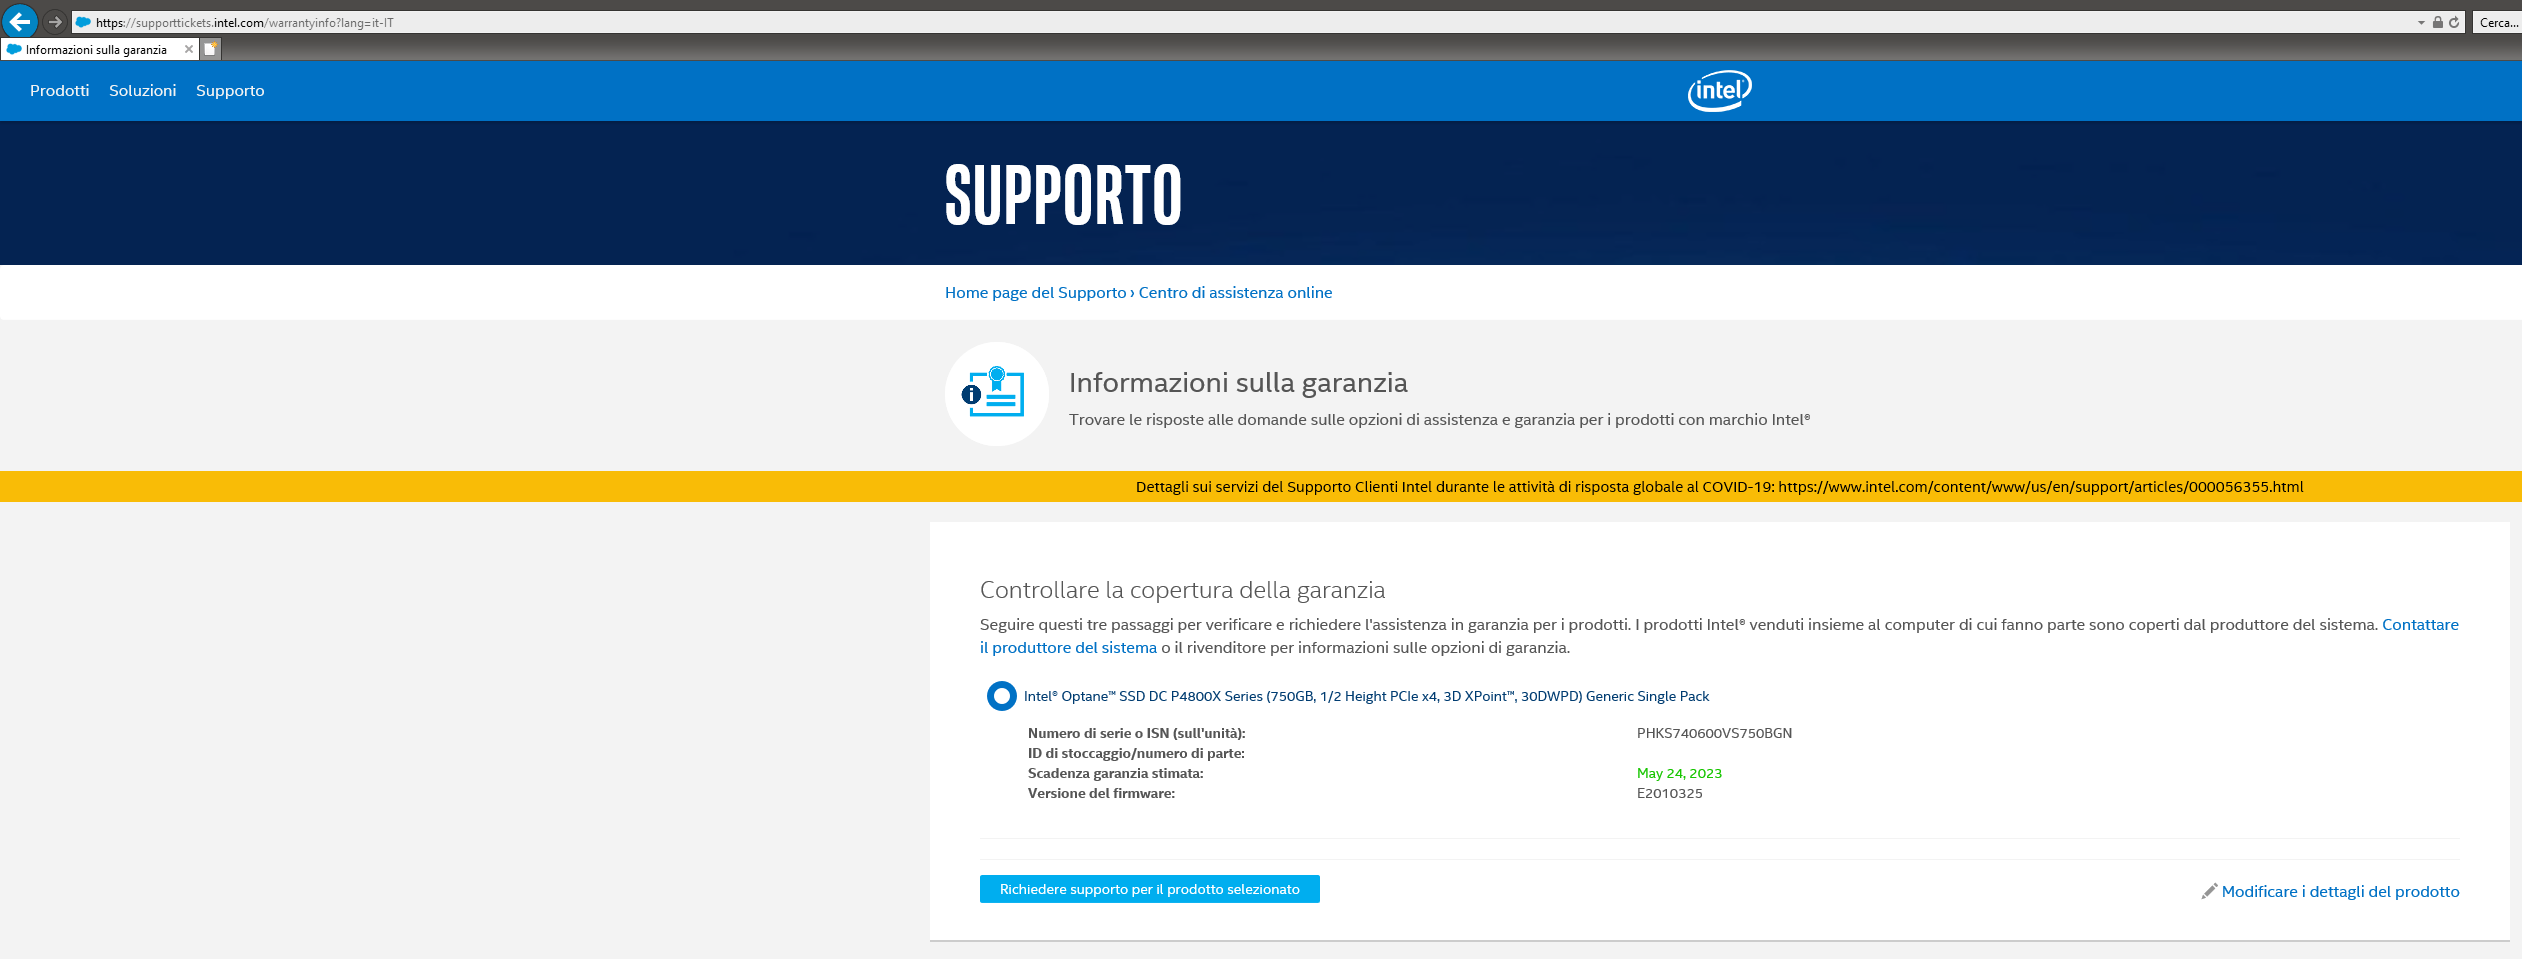Follow the Home page del Supporto link
The height and width of the screenshot is (959, 2522).
[1035, 293]
